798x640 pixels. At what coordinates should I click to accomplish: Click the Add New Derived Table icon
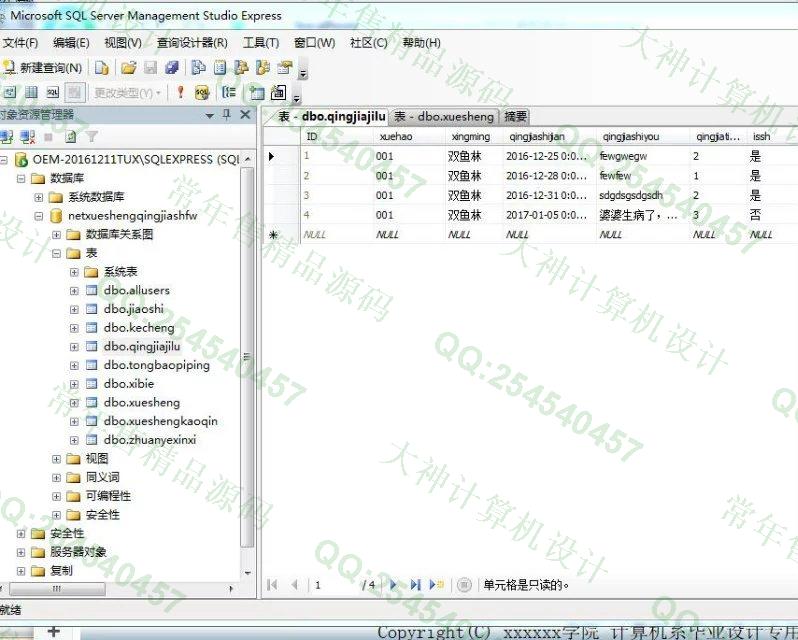(278, 92)
